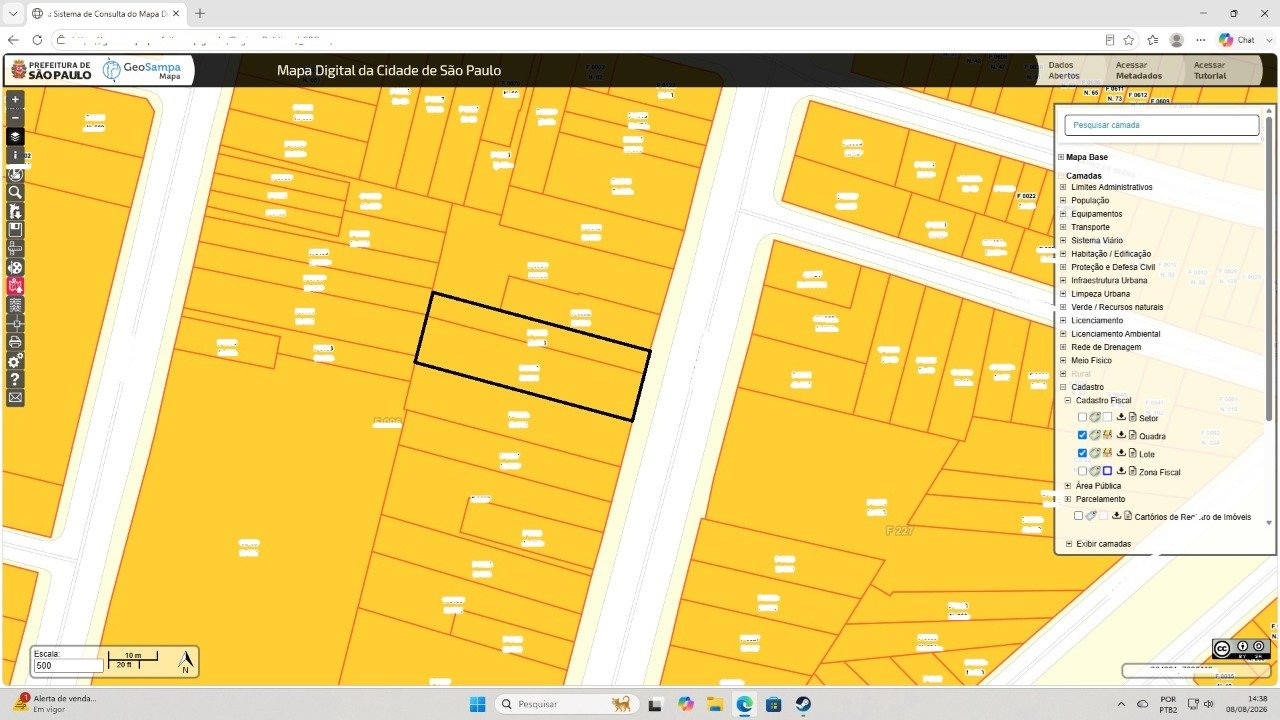Select the Sistema de Consulta browser tab
1280x720 pixels.
[105, 13]
